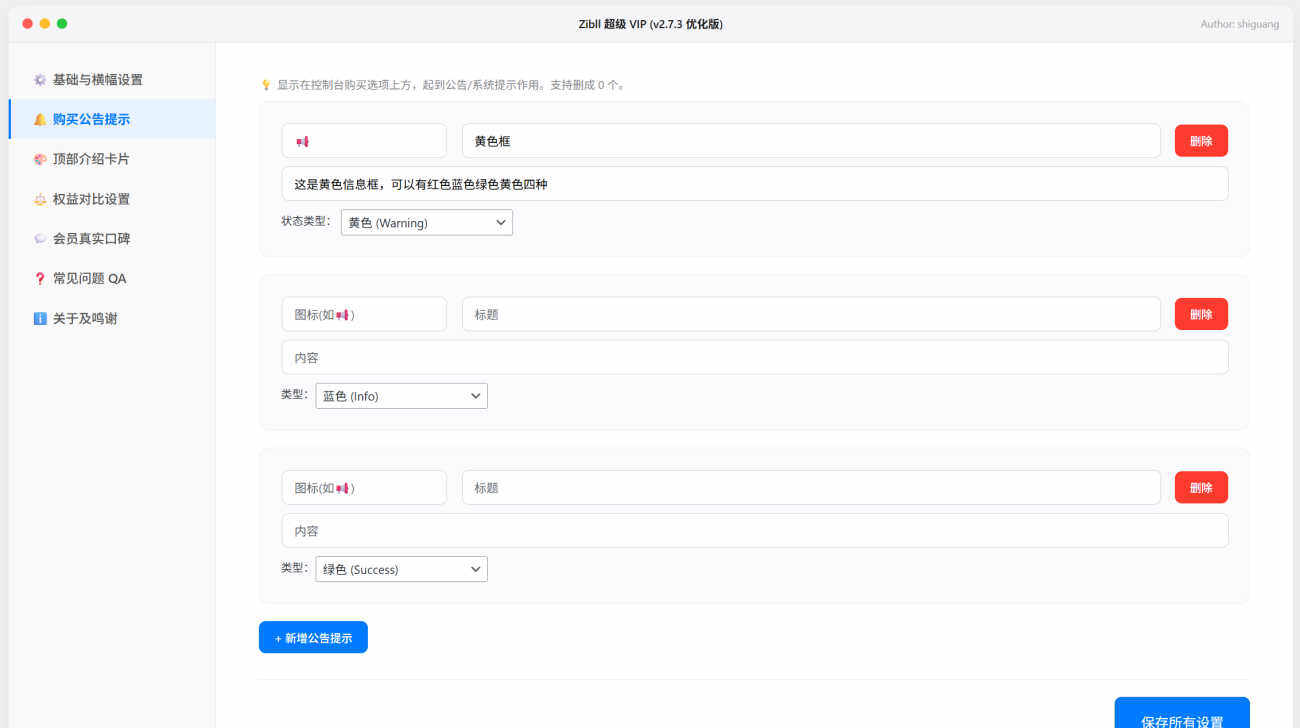The width and height of the screenshot is (1300, 728).
Task: Open the 权益对比设置 sidebar section
Action: pyautogui.click(x=91, y=199)
